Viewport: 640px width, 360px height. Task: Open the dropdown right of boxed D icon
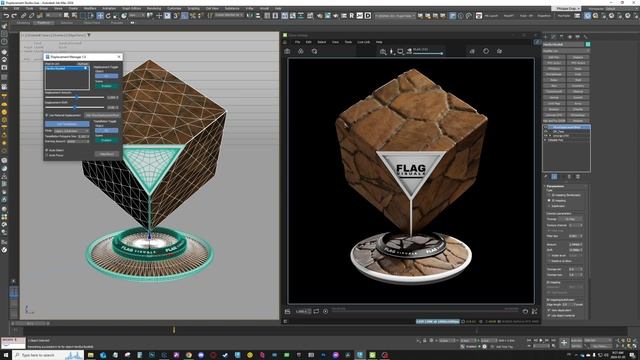tap(395, 16)
